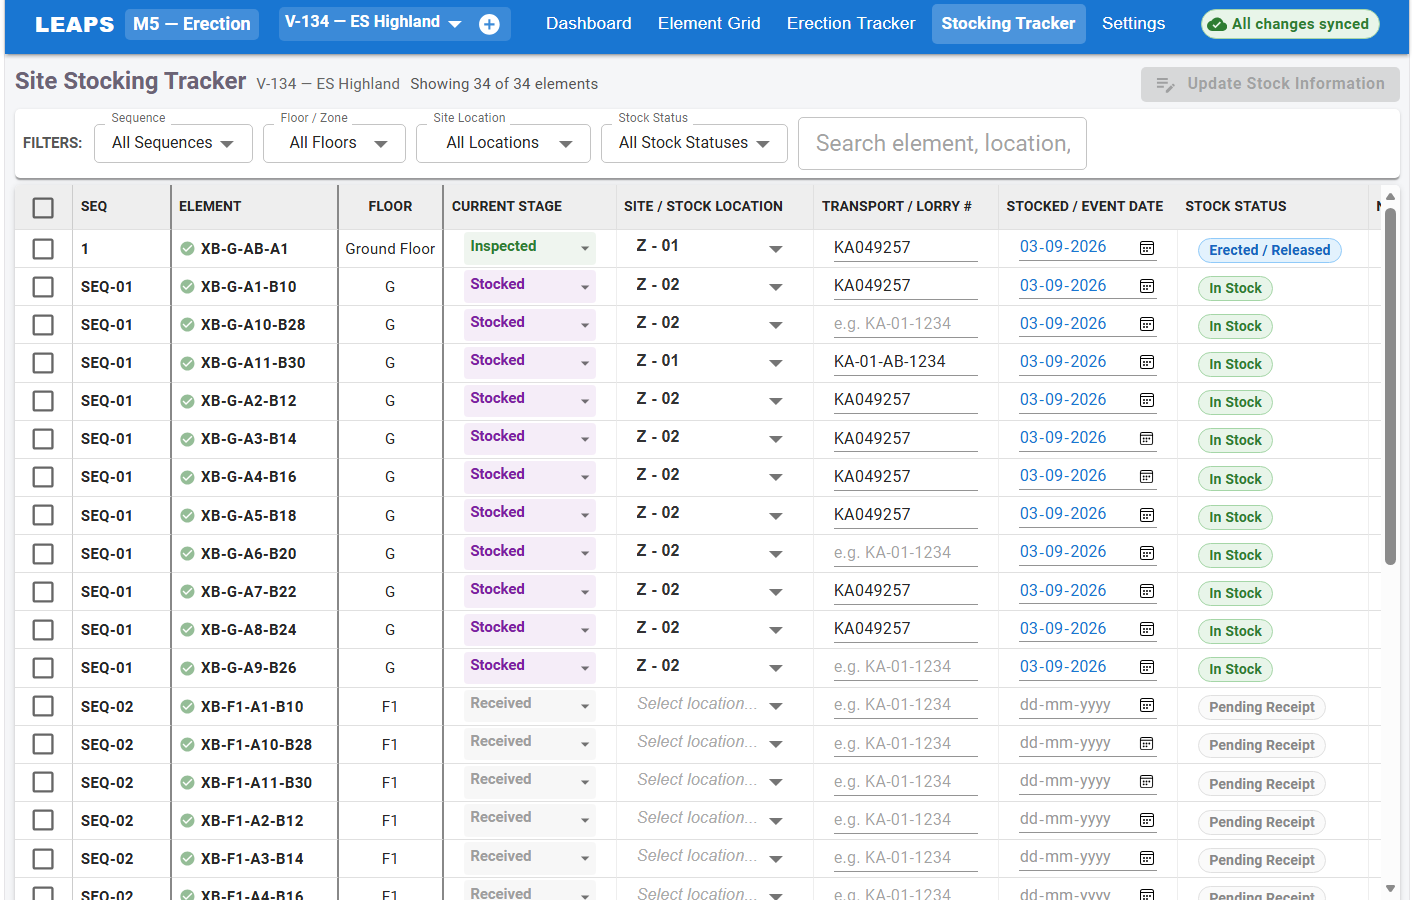Click green check icon beside XB-G-A8-B24
This screenshot has width=1412, height=900.
point(187,630)
